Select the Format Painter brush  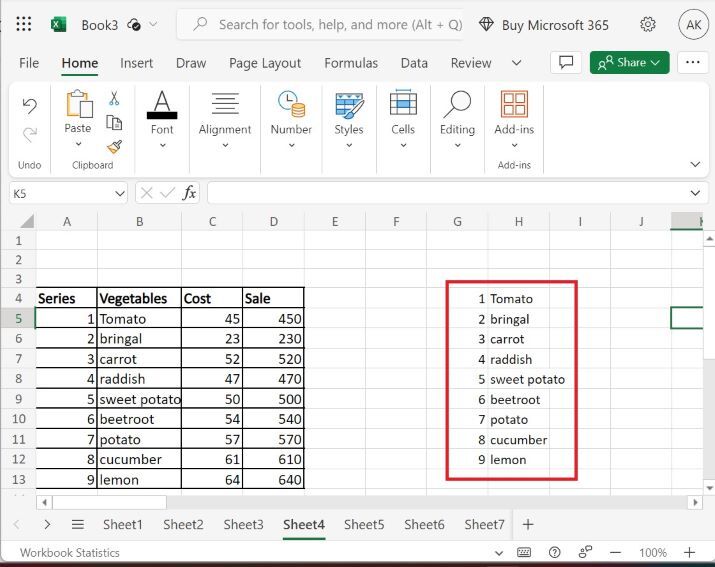[x=114, y=146]
